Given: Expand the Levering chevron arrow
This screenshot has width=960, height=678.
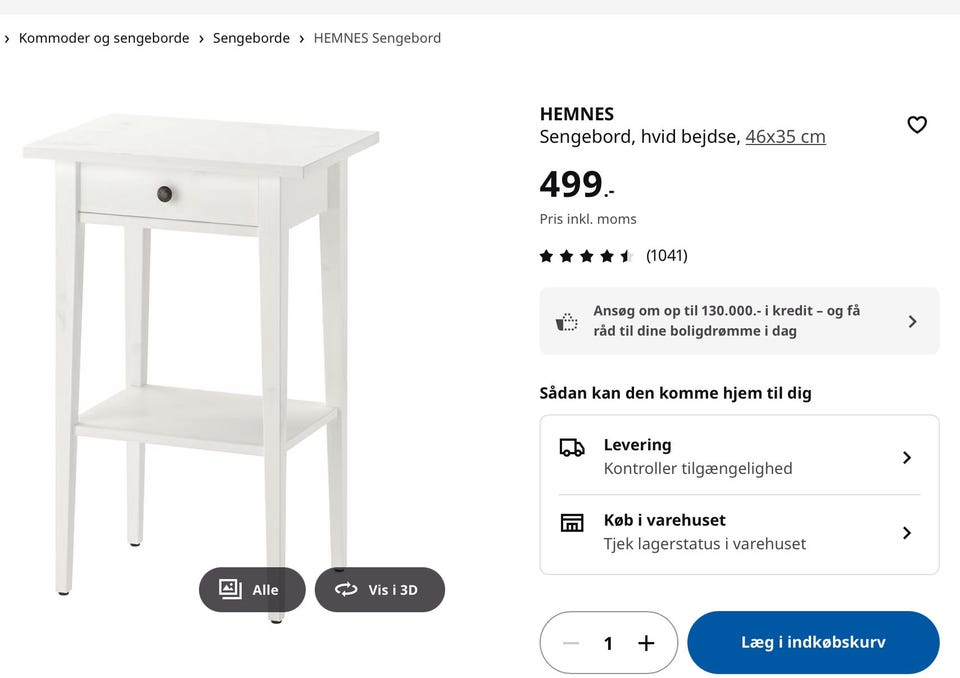Looking at the screenshot, I should (907, 457).
